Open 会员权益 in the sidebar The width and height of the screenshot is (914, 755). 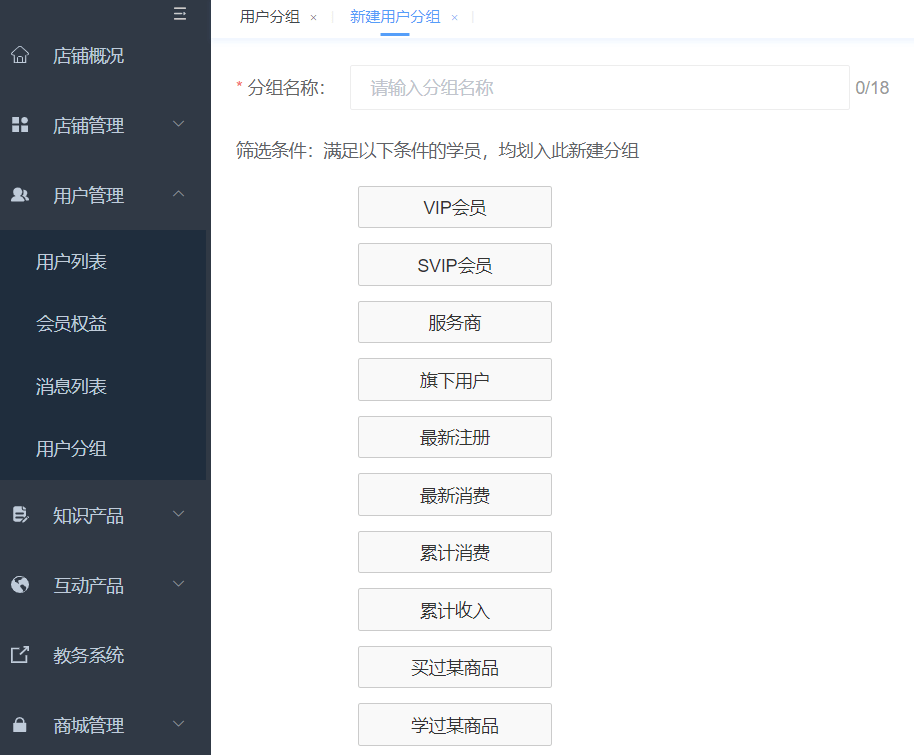click(71, 324)
